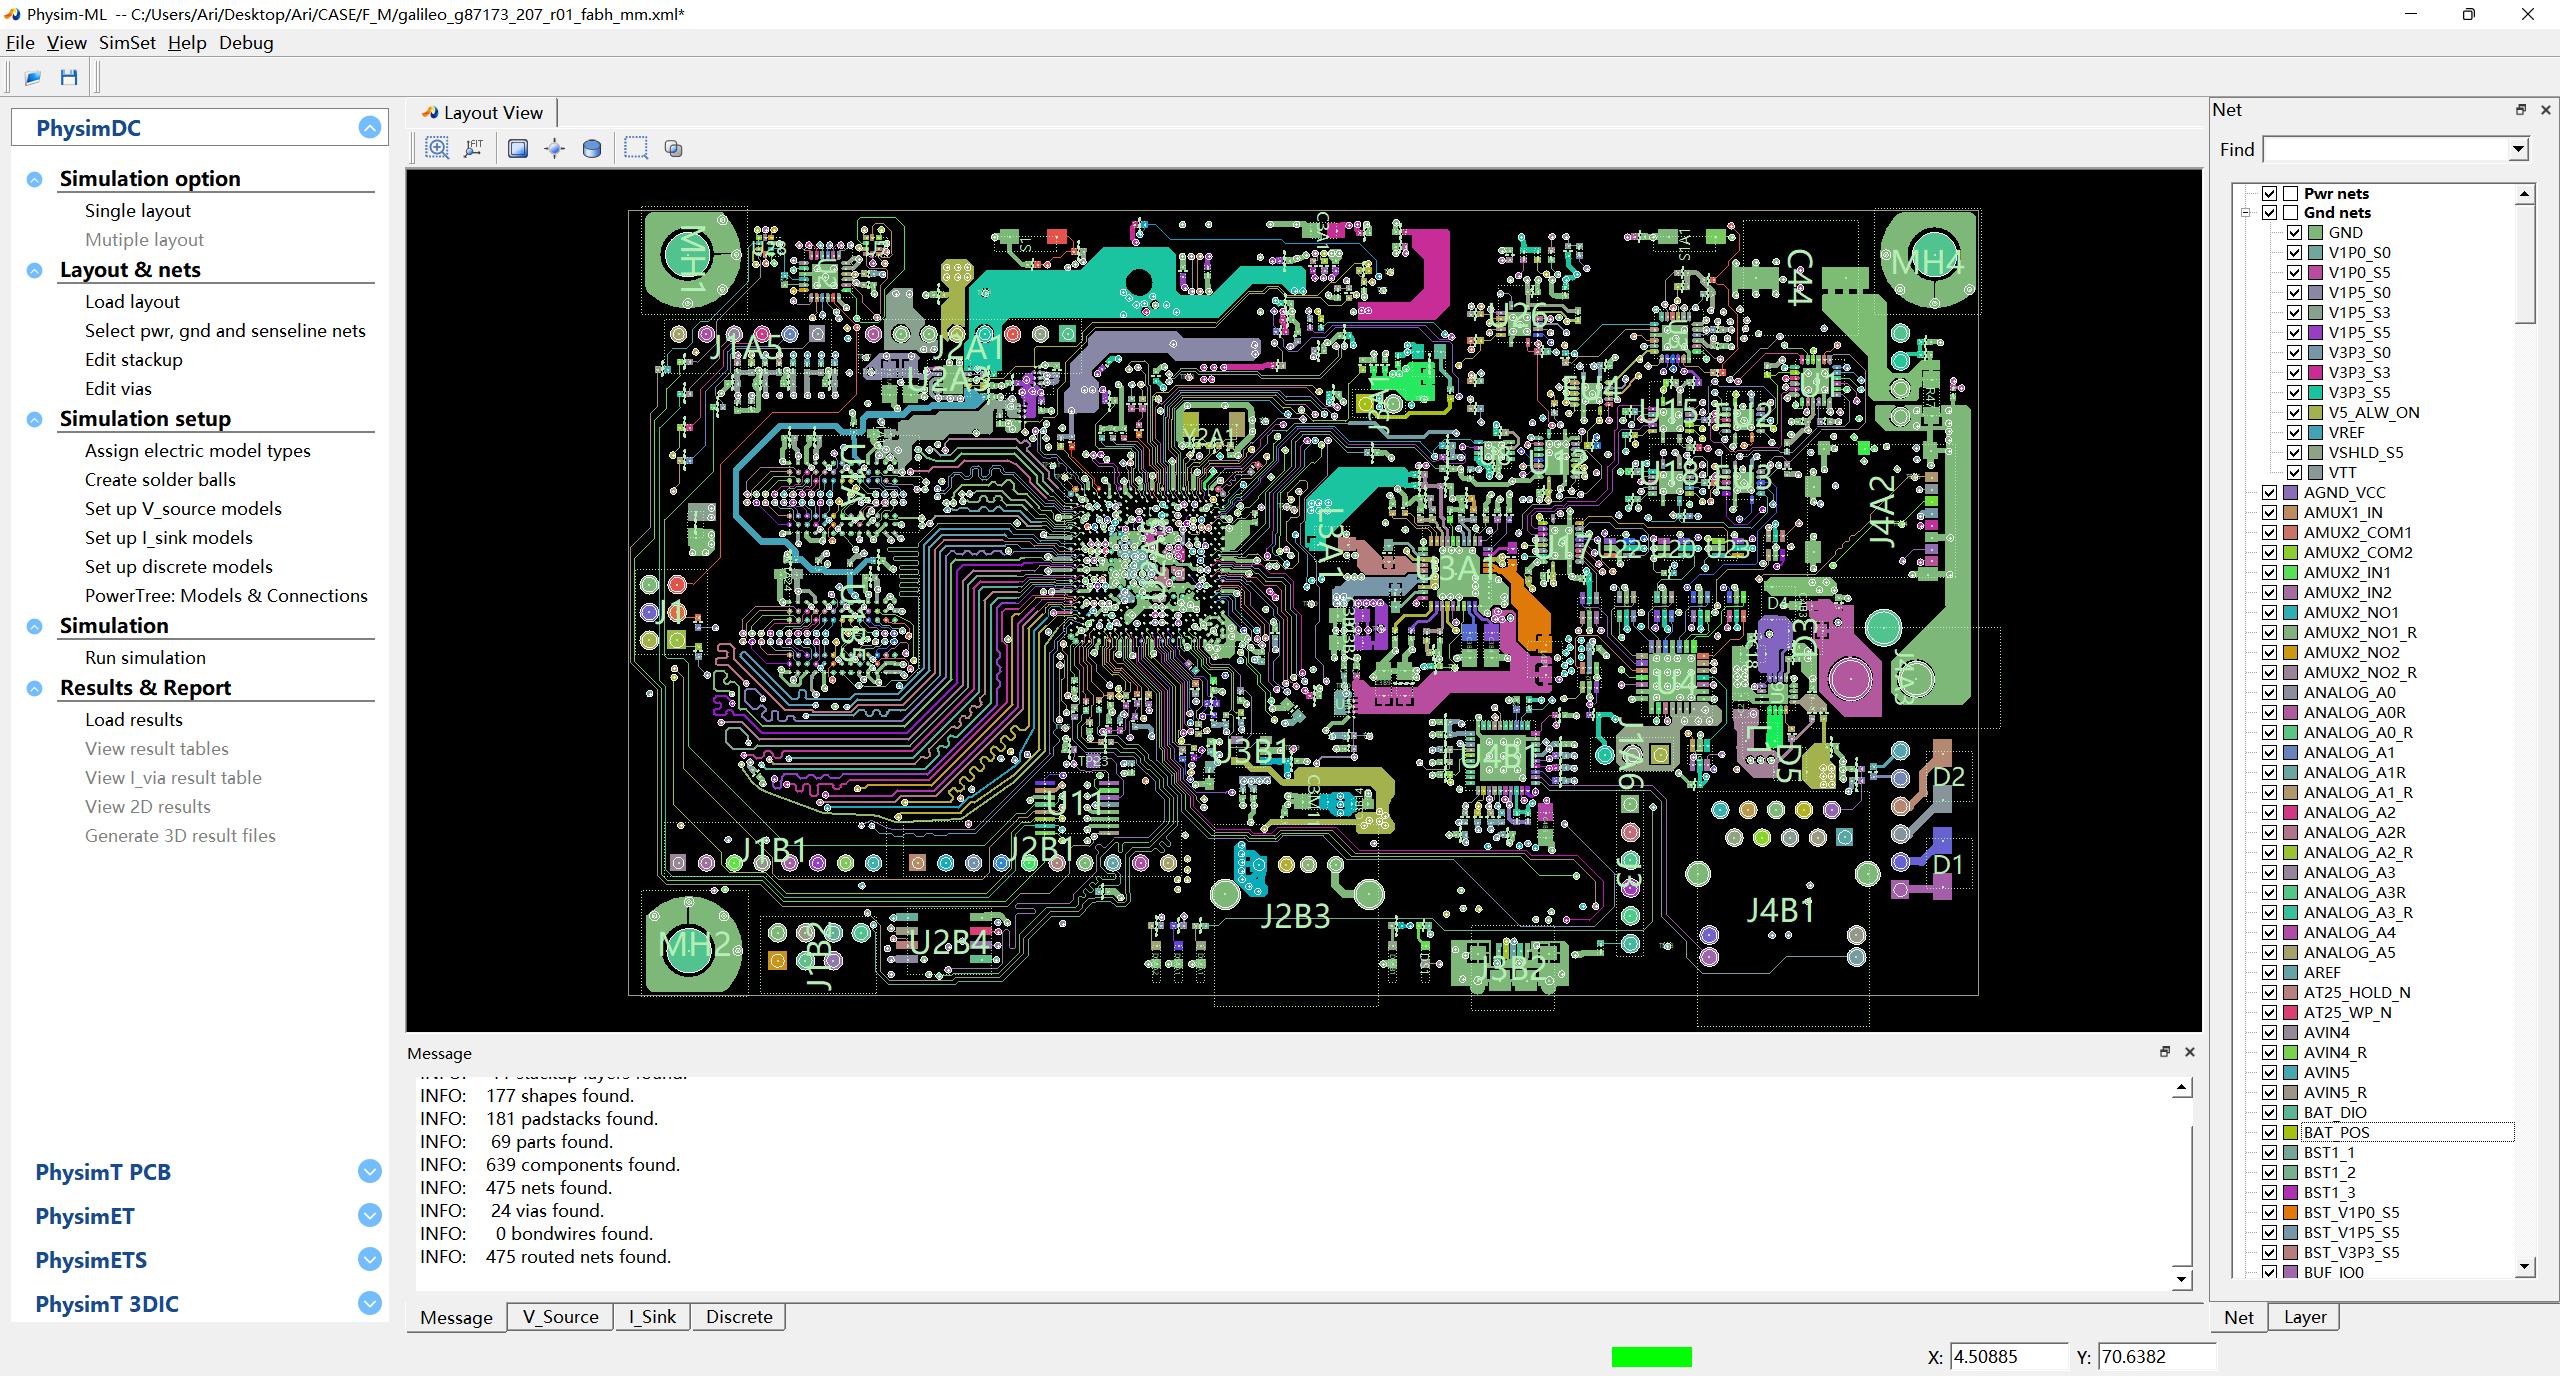This screenshot has width=2560, height=1376.
Task: Click the X coordinate field
Action: [x=2008, y=1357]
